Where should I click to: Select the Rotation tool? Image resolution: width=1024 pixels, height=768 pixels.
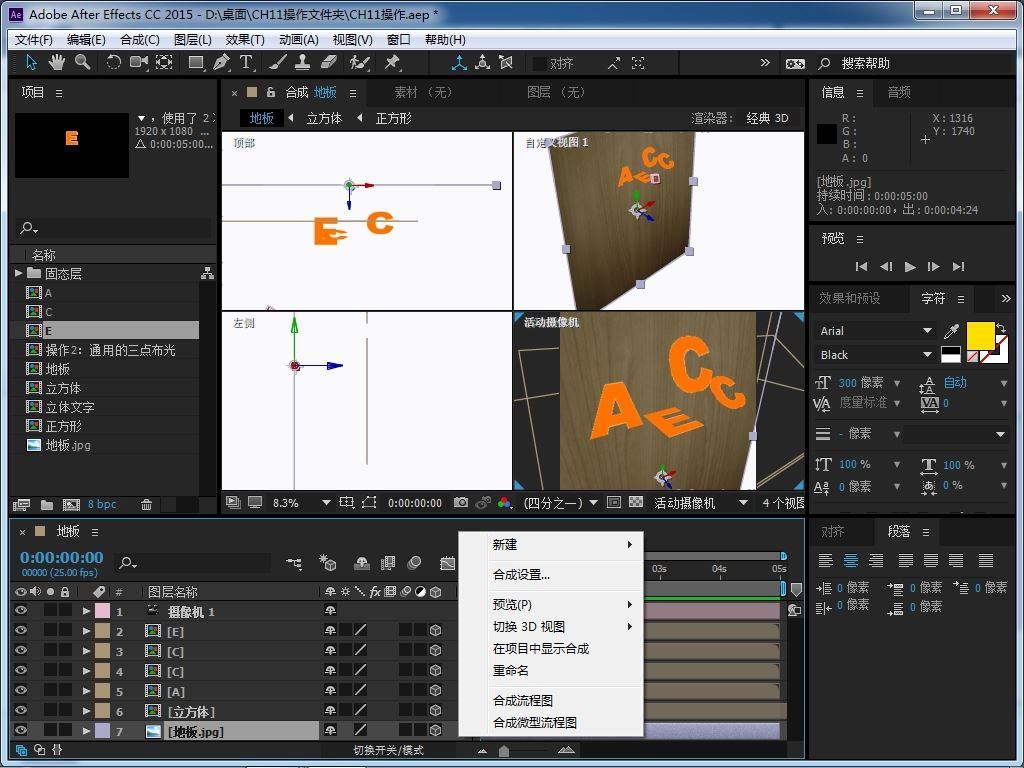tap(114, 63)
